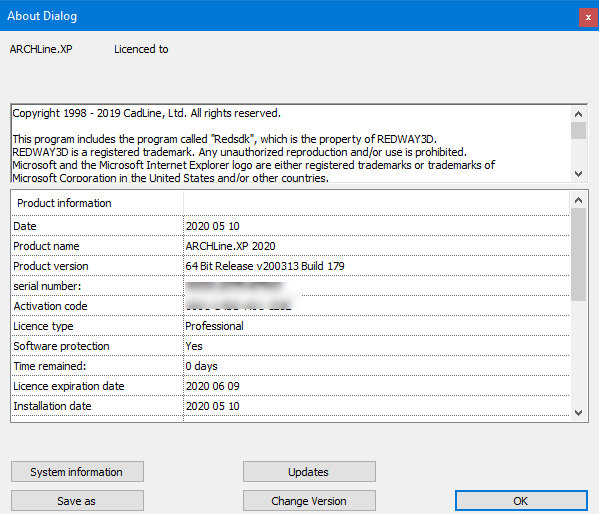
Task: Select the Product version row
Action: pos(290,266)
